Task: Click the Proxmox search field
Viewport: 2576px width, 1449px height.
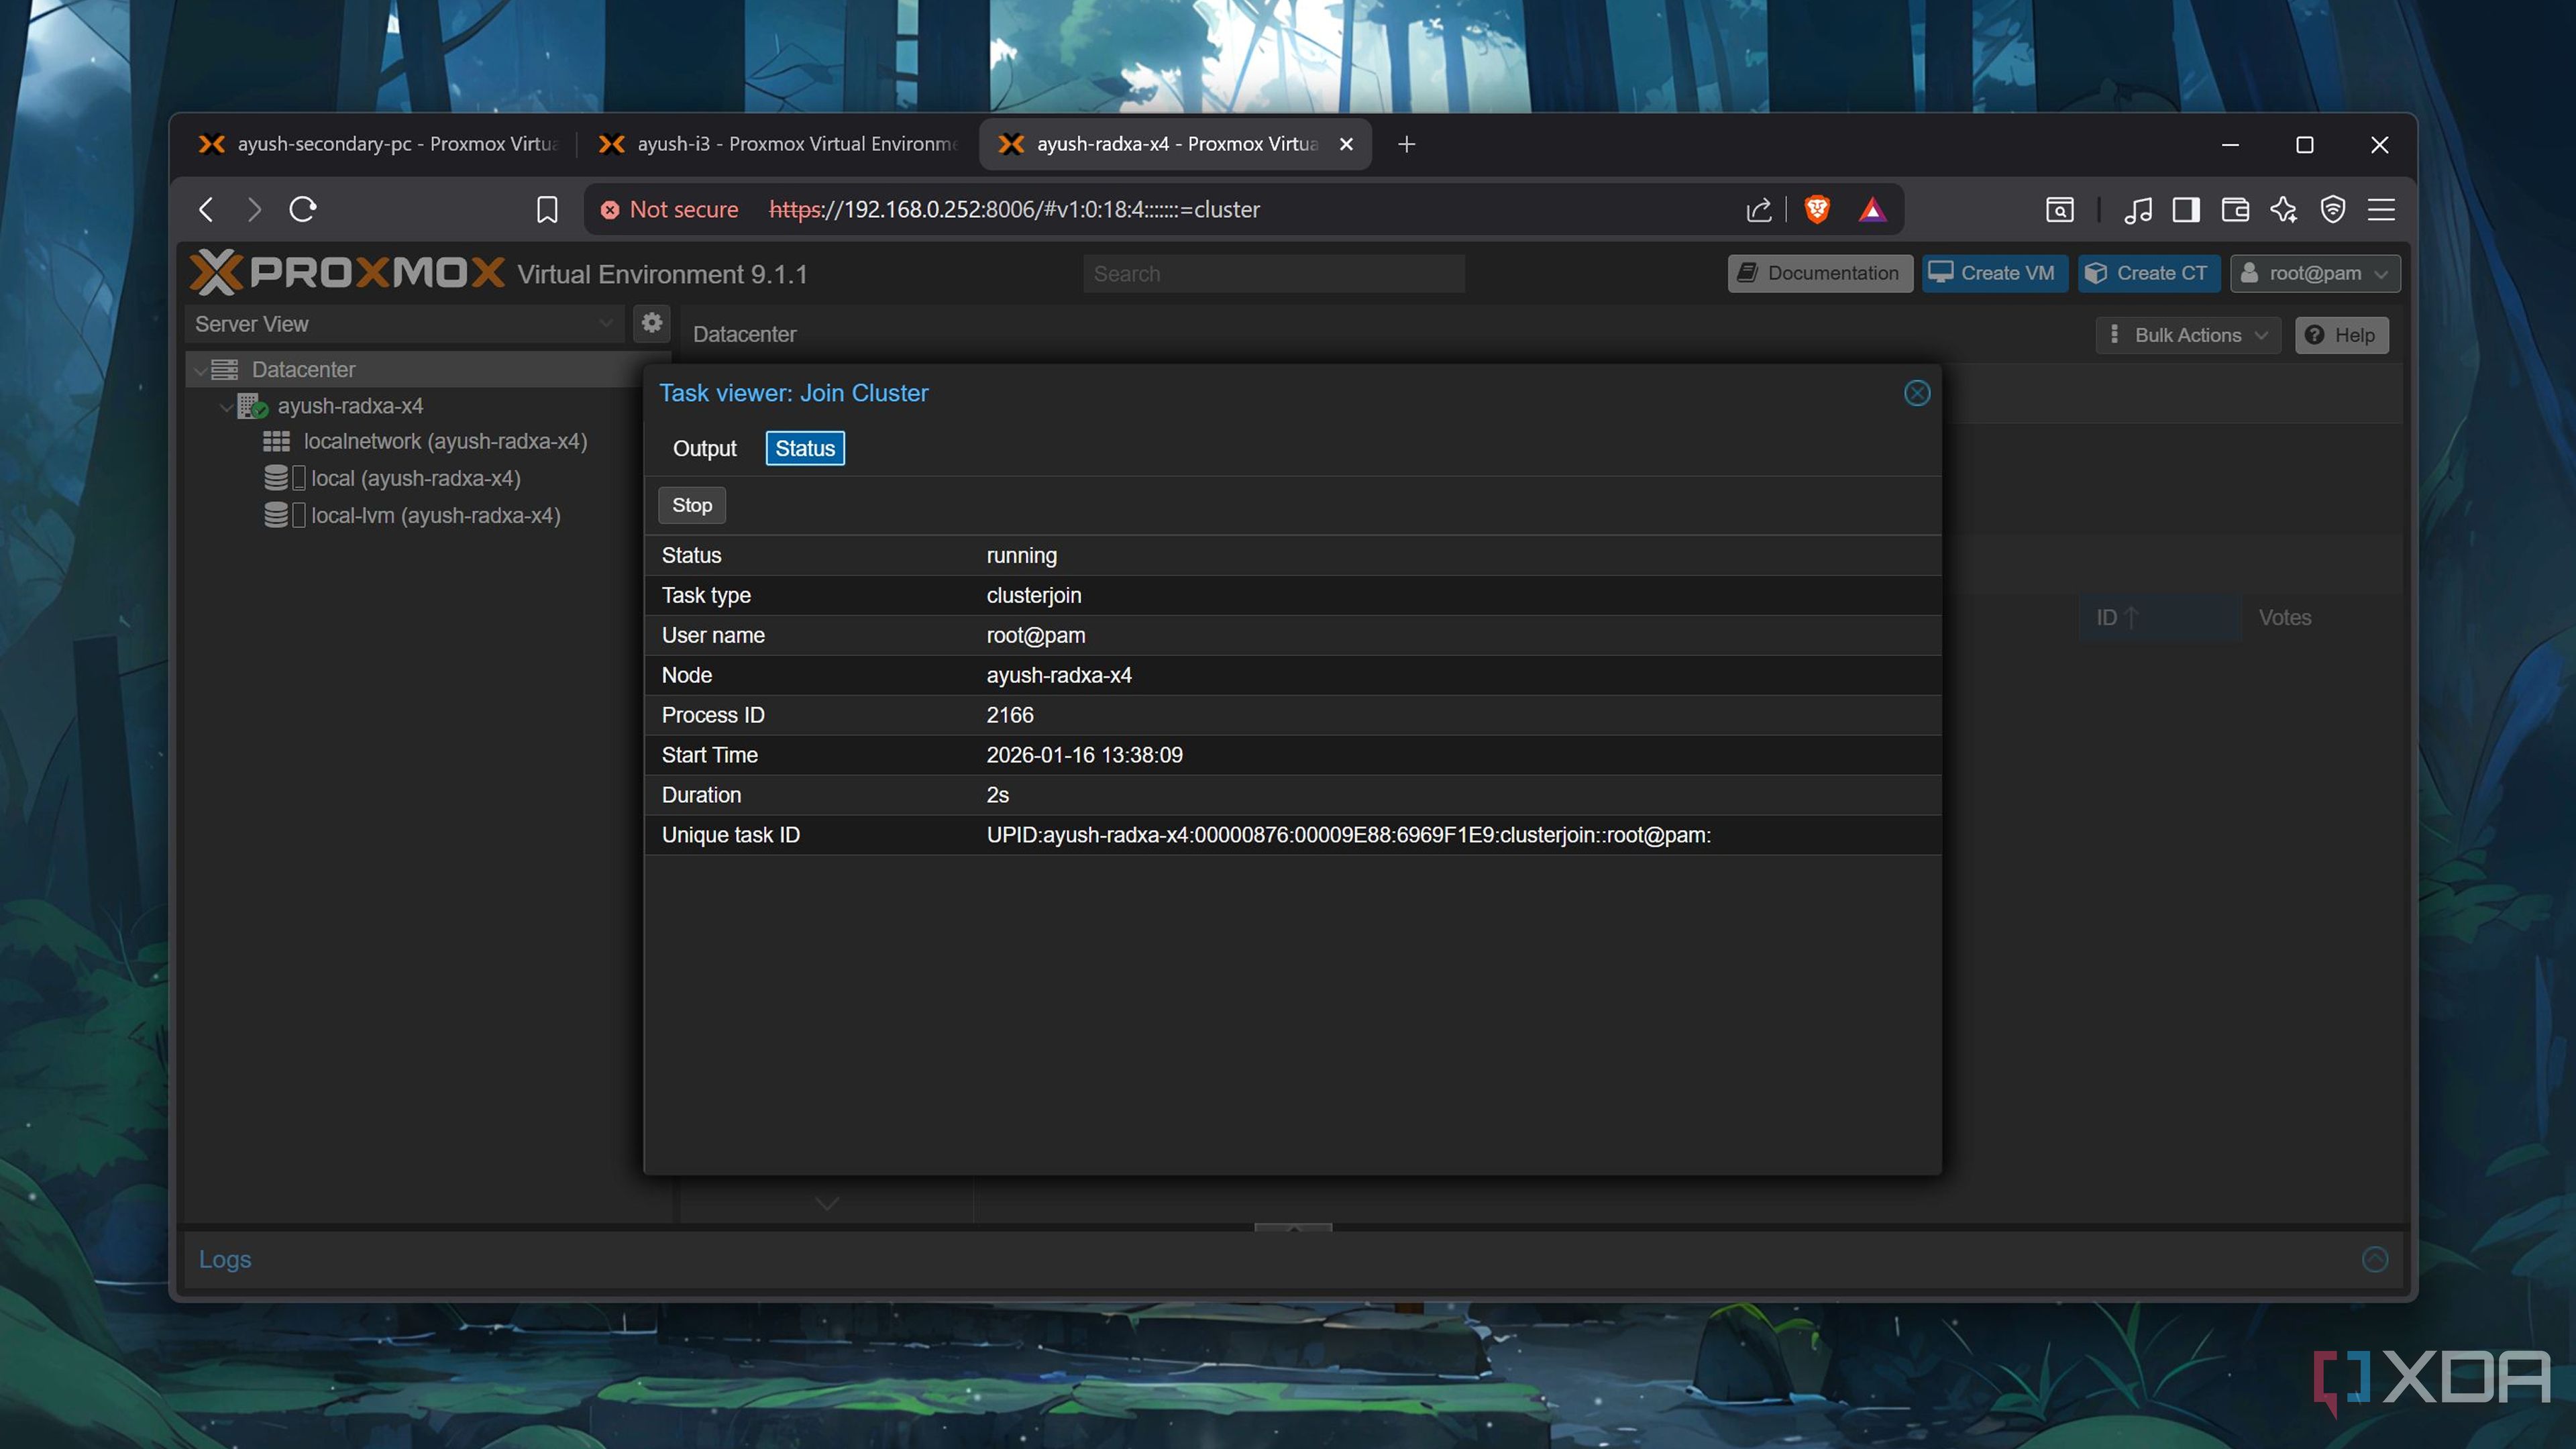Action: pyautogui.click(x=1274, y=274)
